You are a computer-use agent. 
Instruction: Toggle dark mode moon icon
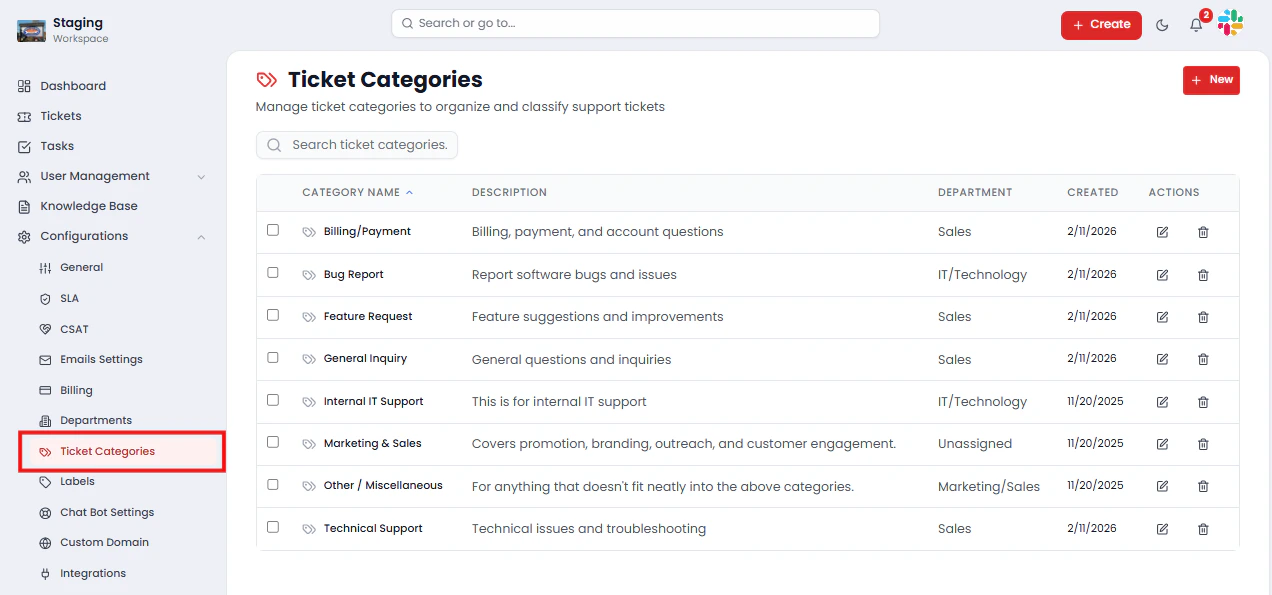click(x=1162, y=25)
